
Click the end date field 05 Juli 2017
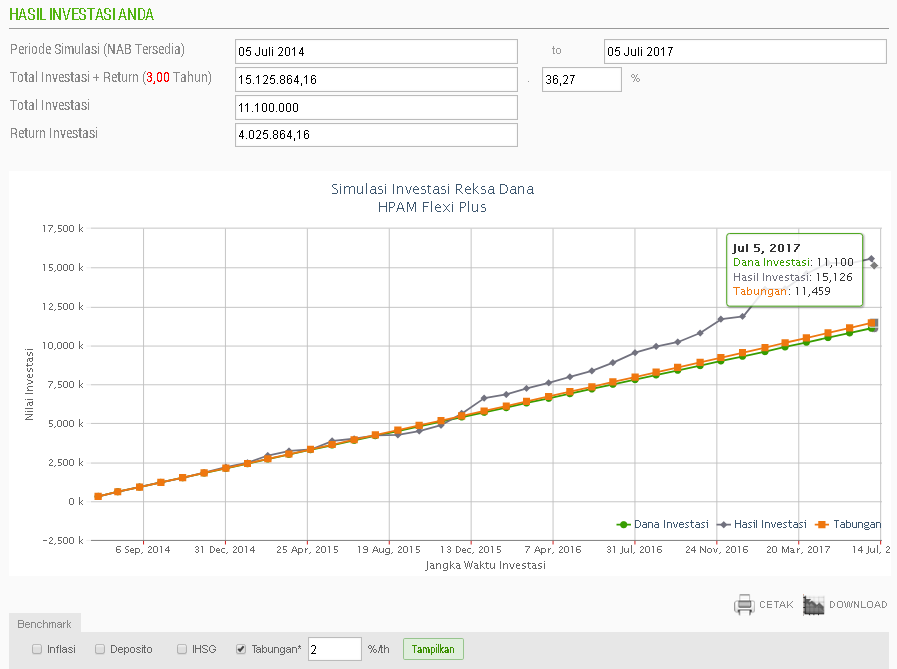745,51
